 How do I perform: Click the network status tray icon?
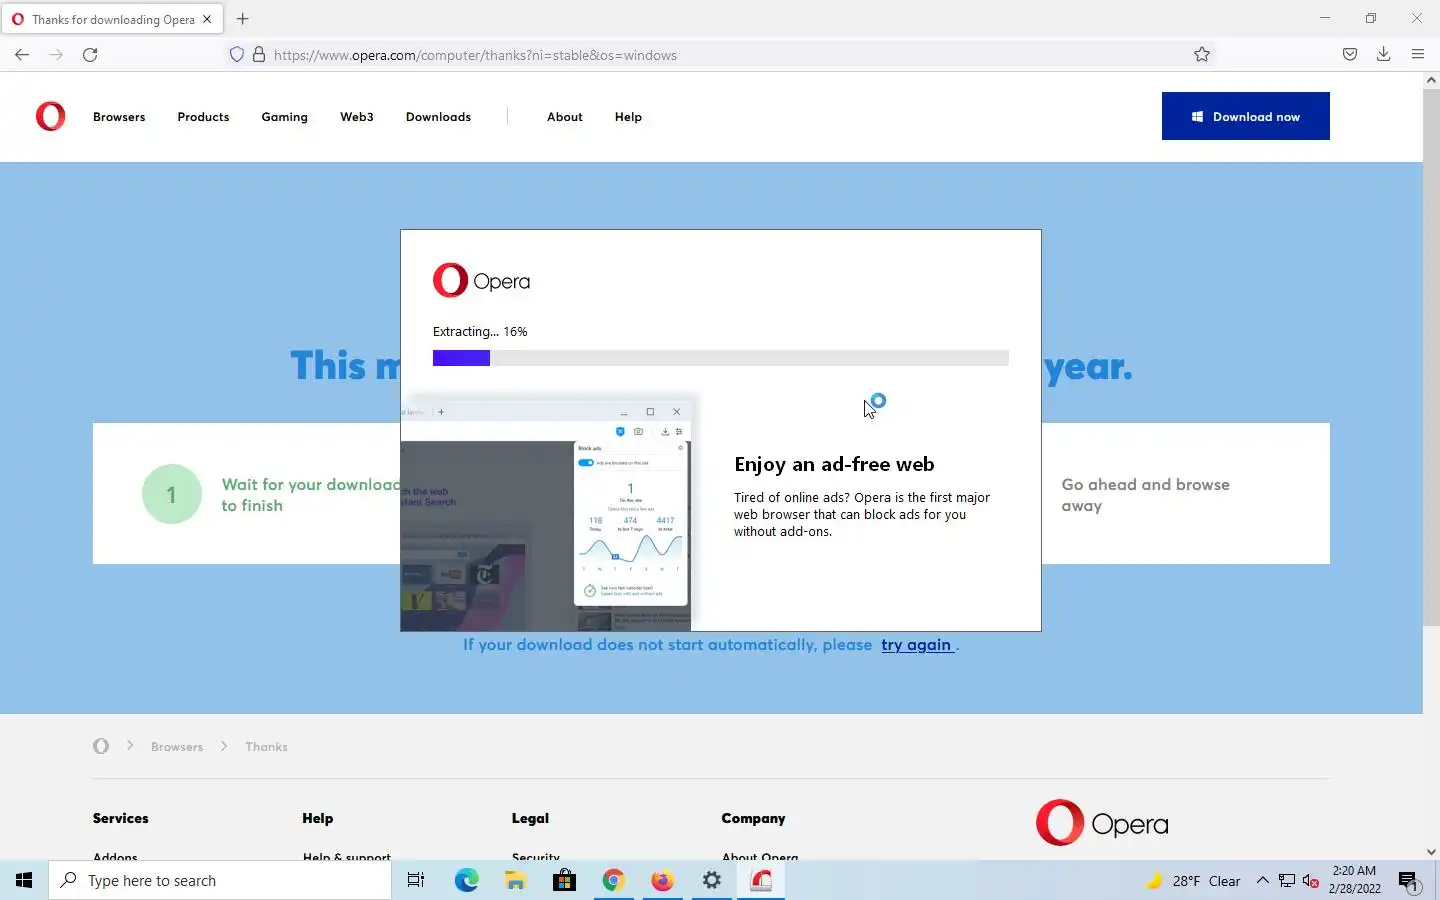1287,881
